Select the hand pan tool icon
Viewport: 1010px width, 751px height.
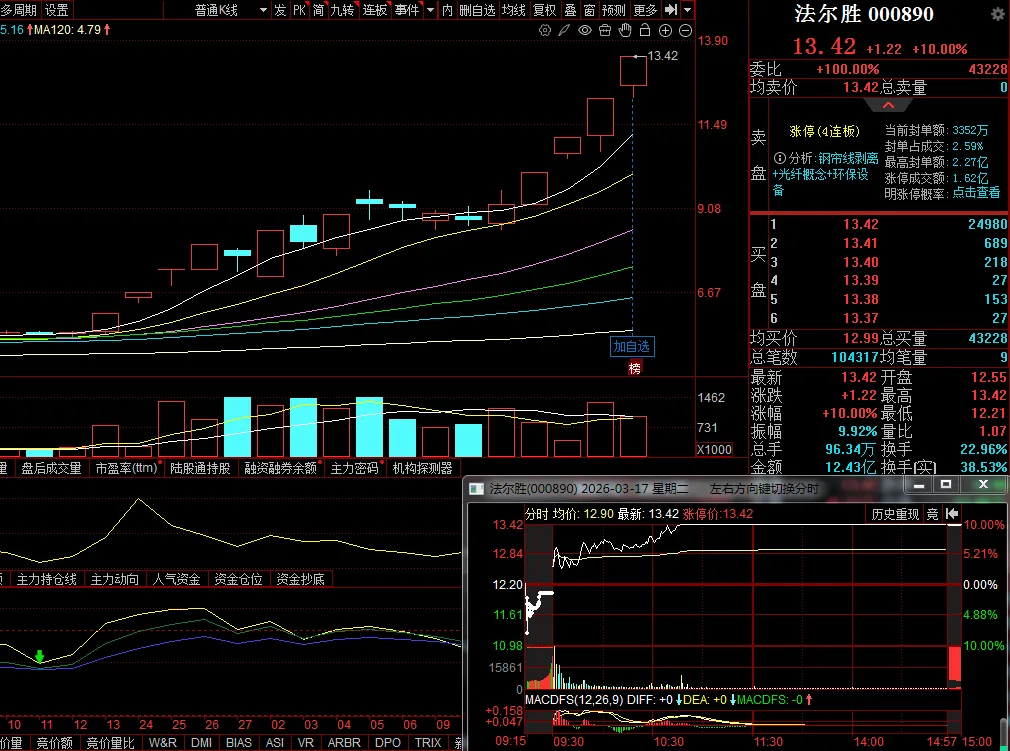coord(625,30)
